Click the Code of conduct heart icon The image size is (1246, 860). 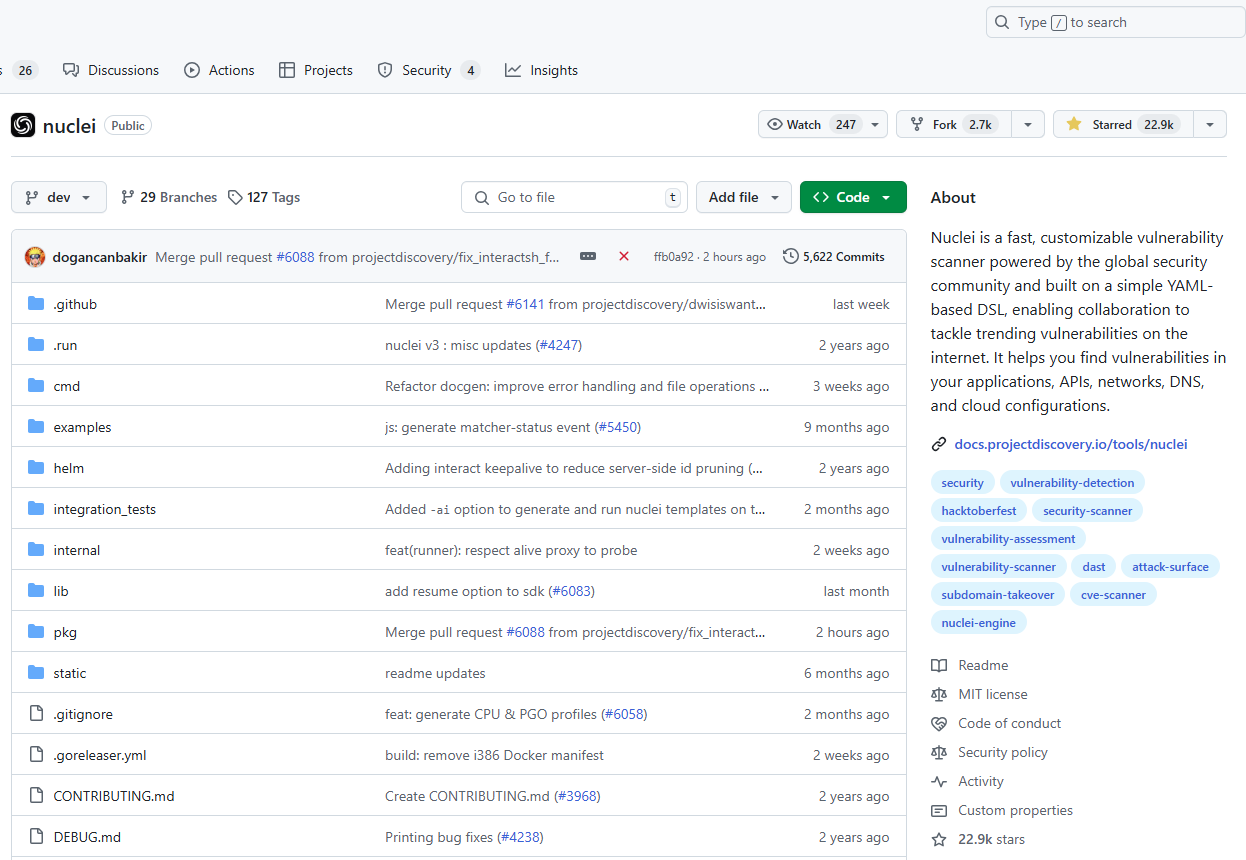[x=939, y=724]
